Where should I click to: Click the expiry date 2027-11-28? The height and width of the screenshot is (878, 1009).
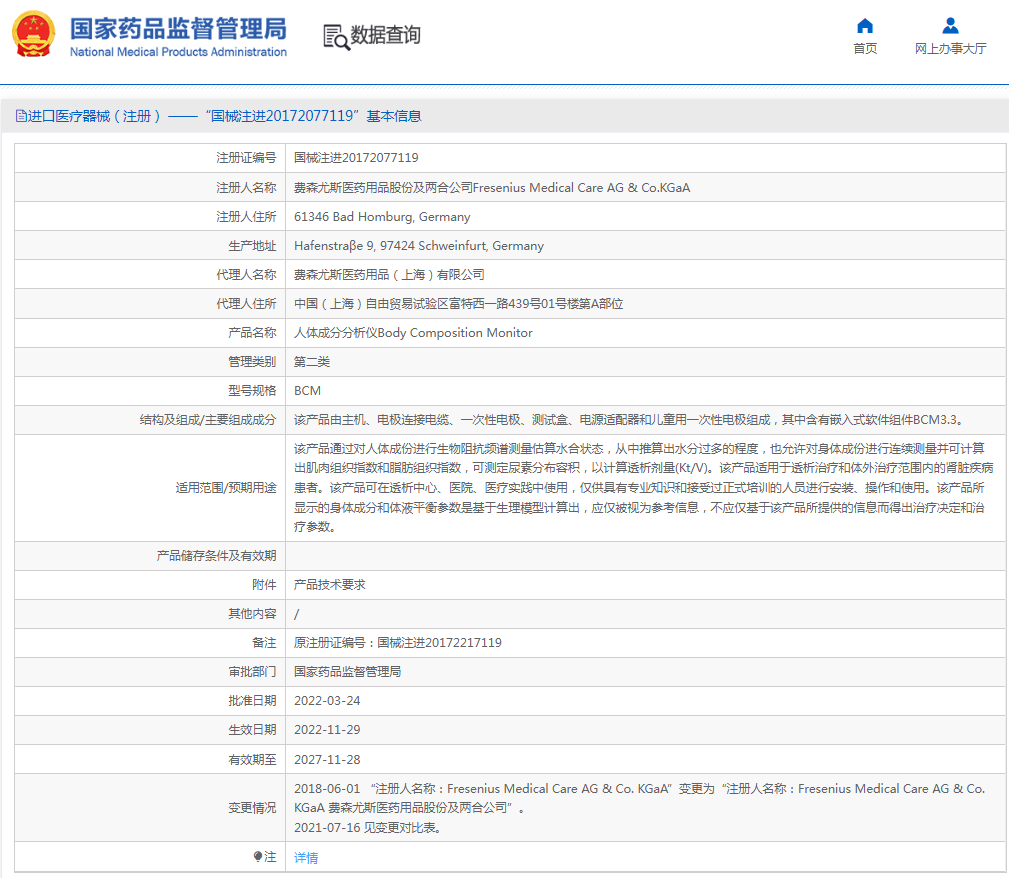(x=327, y=760)
